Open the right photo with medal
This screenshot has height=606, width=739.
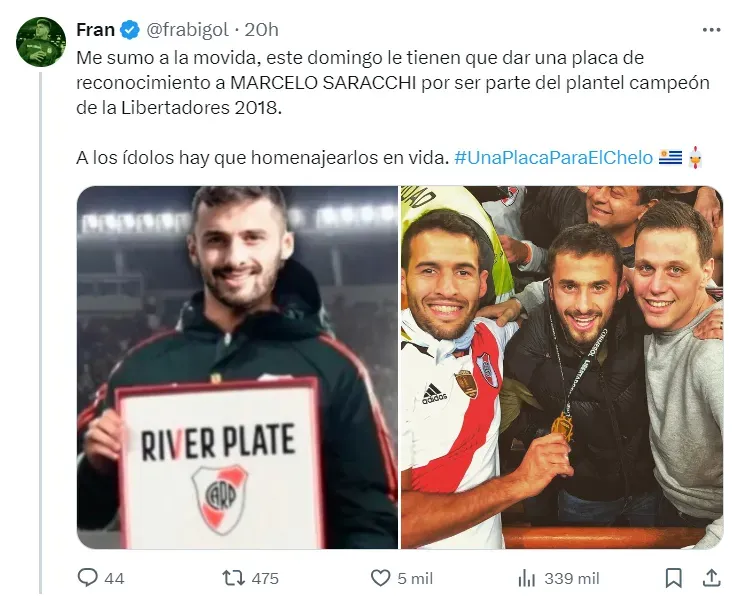point(562,368)
